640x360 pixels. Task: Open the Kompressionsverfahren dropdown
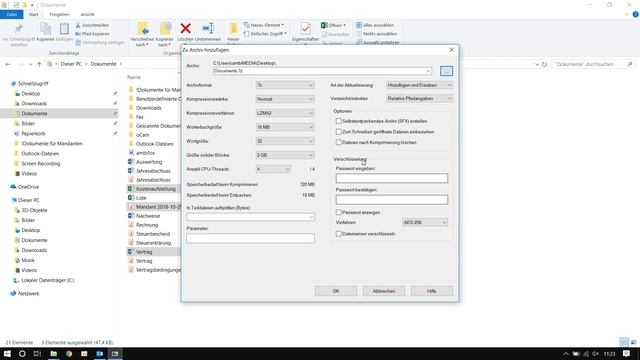(285, 113)
